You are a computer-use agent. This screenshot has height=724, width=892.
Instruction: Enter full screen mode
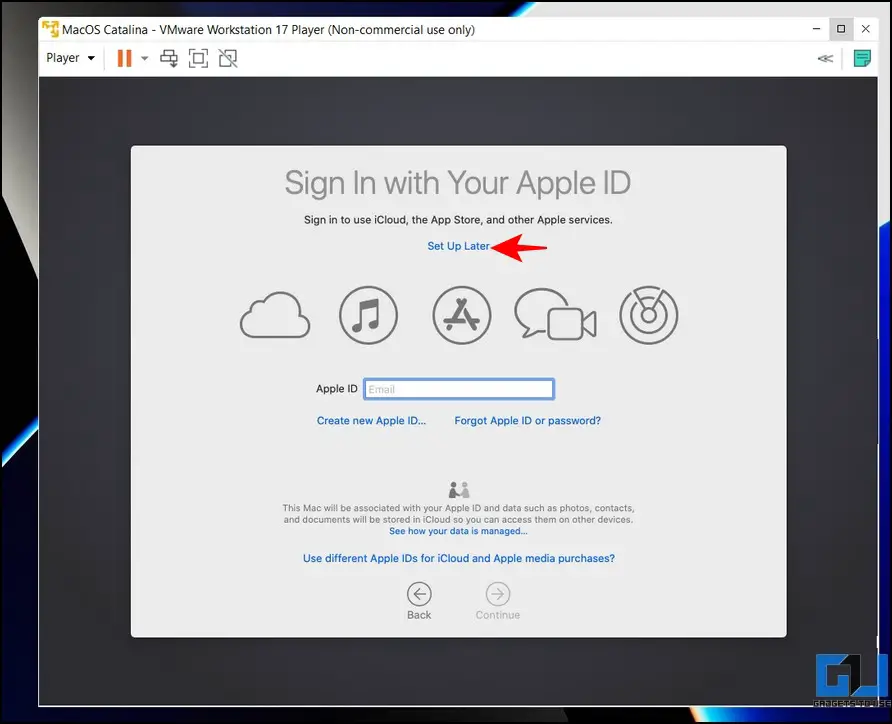198,58
